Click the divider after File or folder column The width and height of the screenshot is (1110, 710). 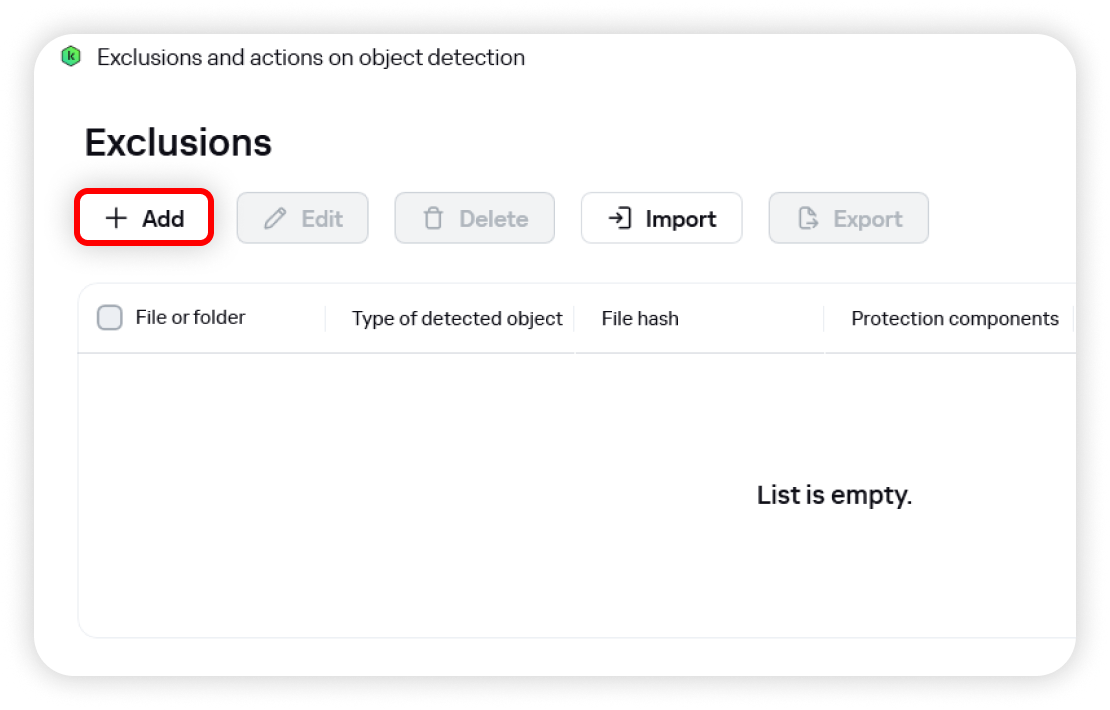[326, 319]
